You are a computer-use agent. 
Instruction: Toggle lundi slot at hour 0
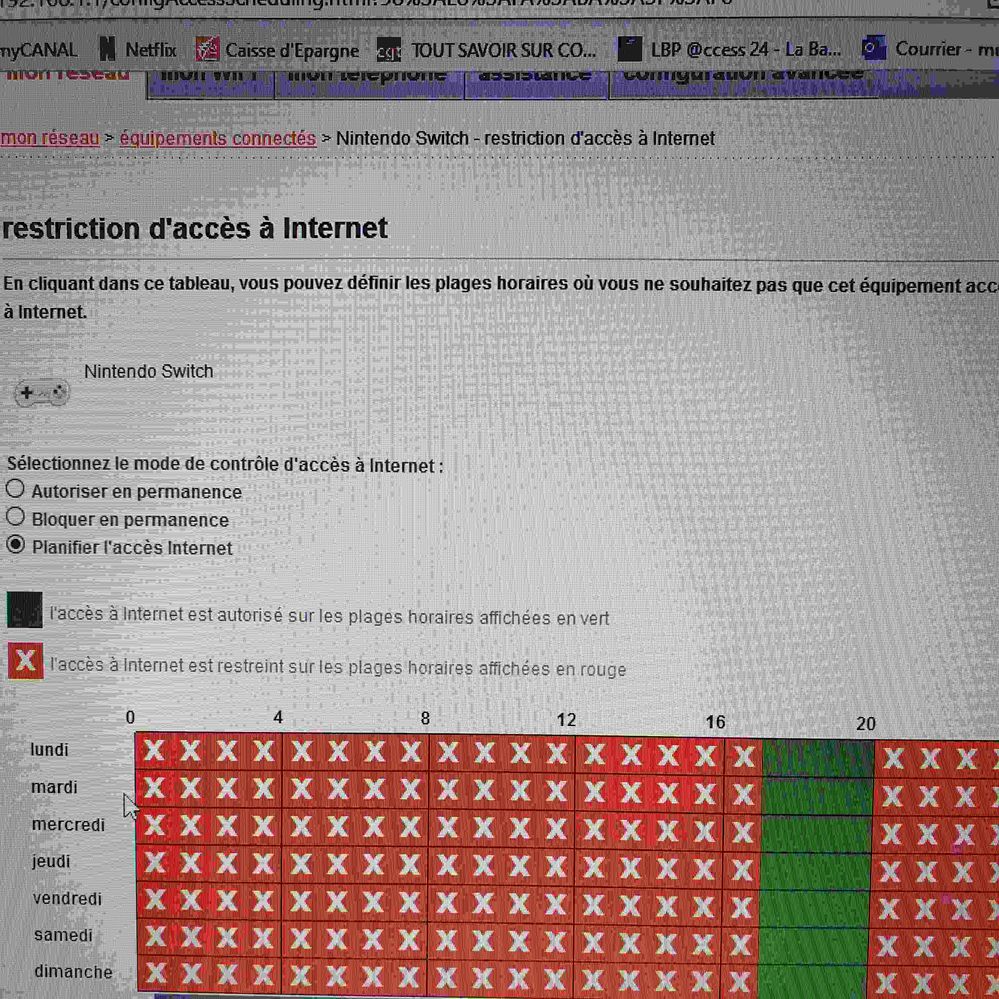(x=154, y=751)
